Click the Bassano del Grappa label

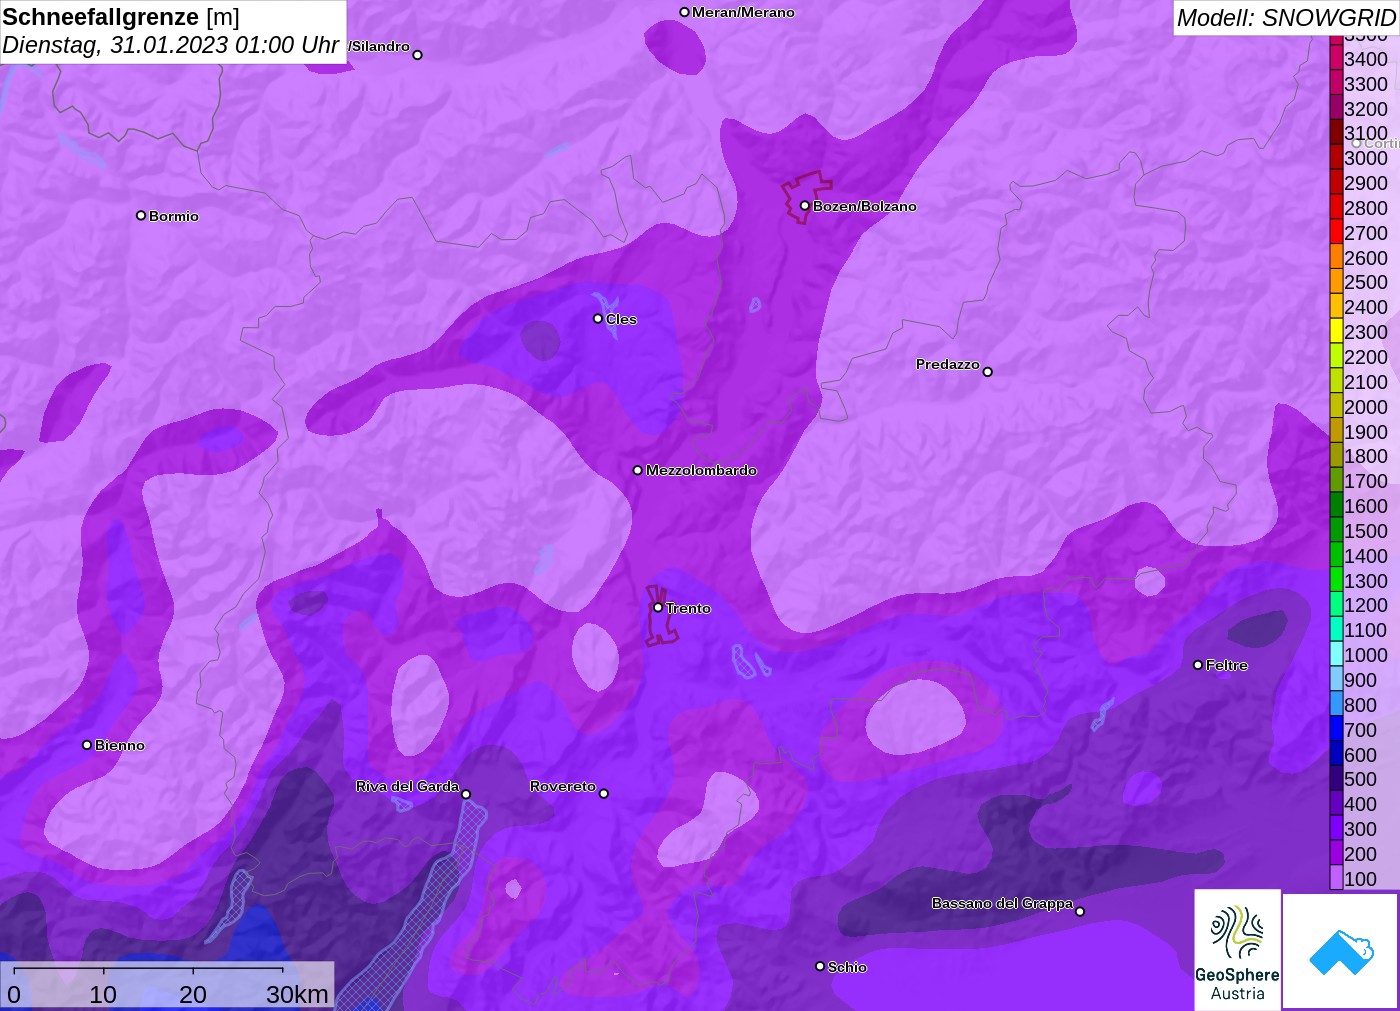click(x=1002, y=903)
